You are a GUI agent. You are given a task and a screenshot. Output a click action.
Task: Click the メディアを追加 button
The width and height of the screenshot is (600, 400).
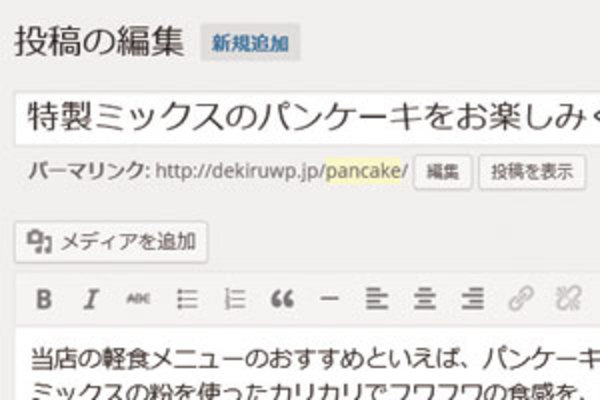tap(111, 242)
